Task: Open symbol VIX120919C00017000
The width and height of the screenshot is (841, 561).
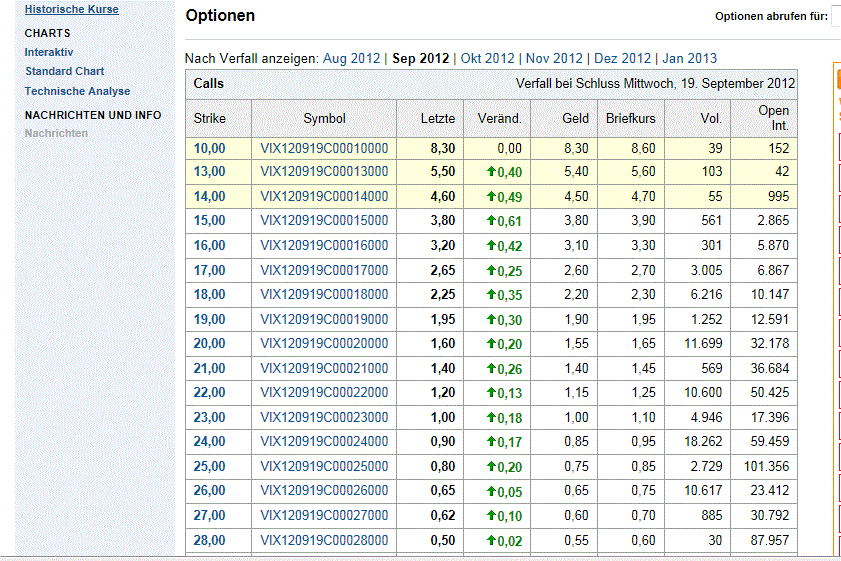Action: (324, 270)
